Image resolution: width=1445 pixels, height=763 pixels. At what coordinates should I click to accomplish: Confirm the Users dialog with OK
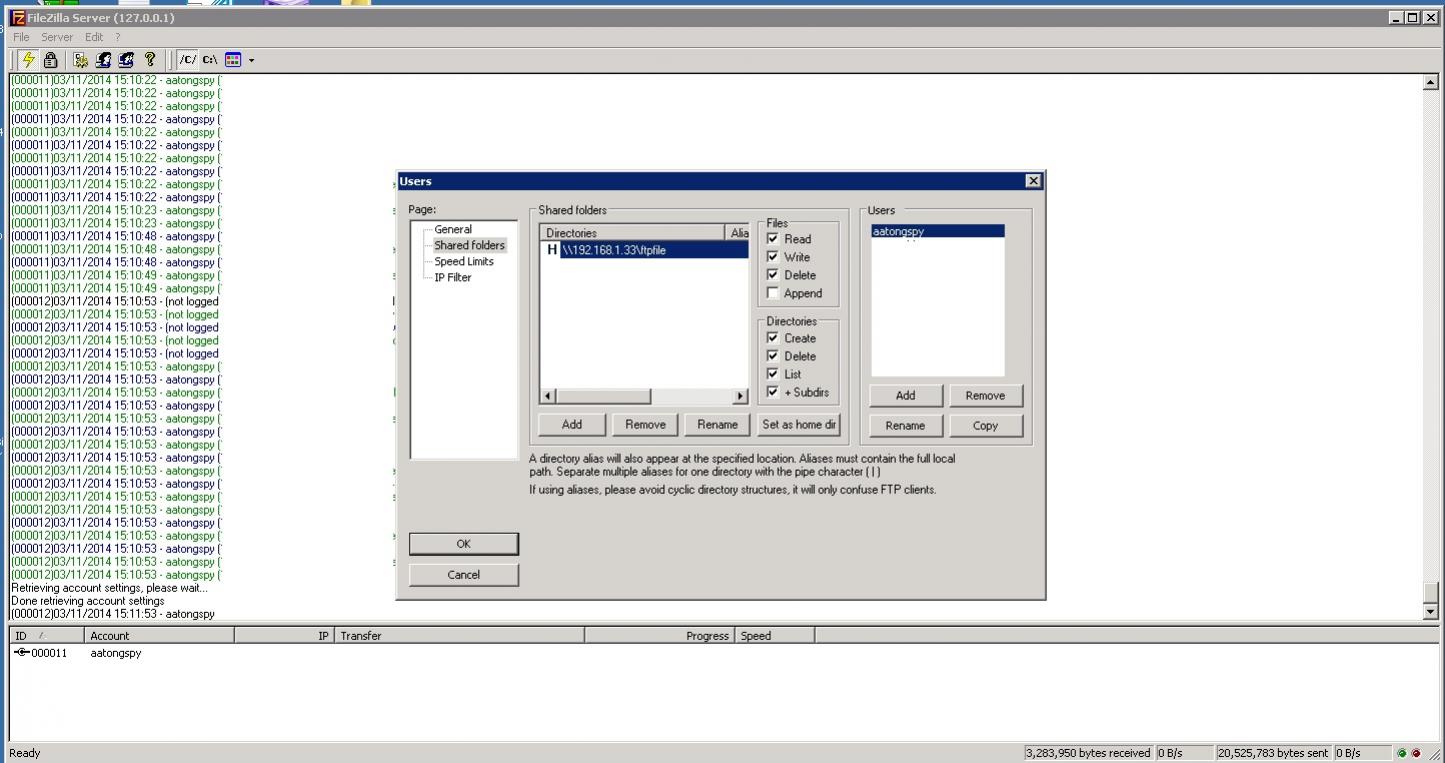[x=464, y=544]
